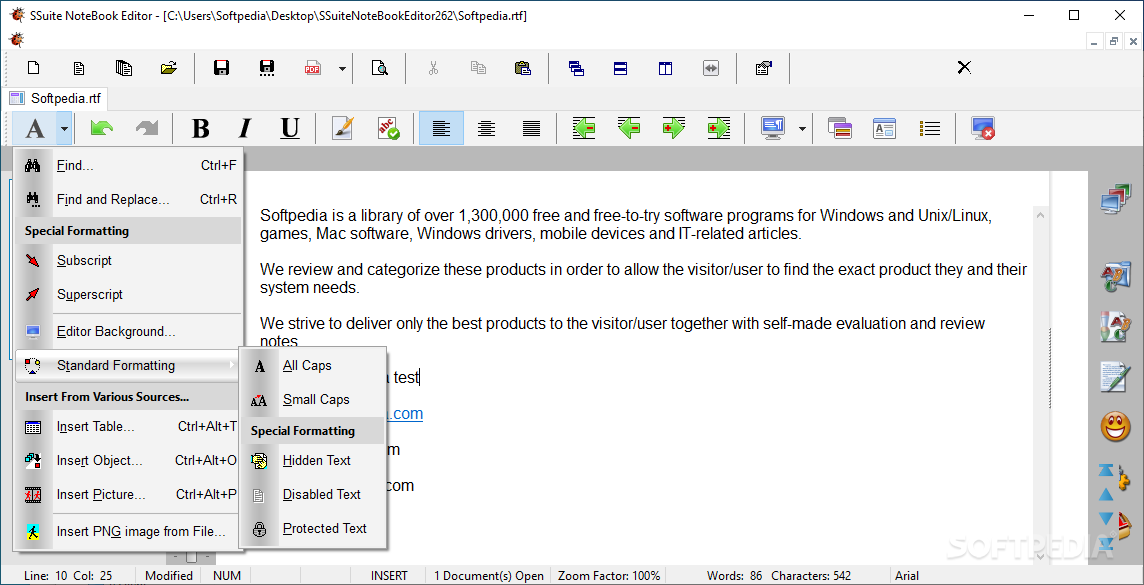
Task: Switch to the Softpedia.rtf tab
Action: tap(57, 98)
